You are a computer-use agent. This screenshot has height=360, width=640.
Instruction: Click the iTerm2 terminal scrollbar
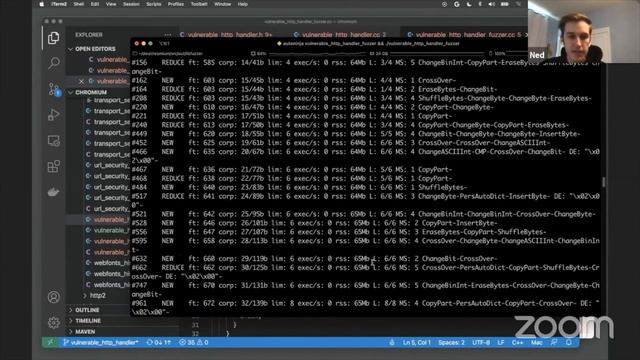pyautogui.click(x=604, y=182)
